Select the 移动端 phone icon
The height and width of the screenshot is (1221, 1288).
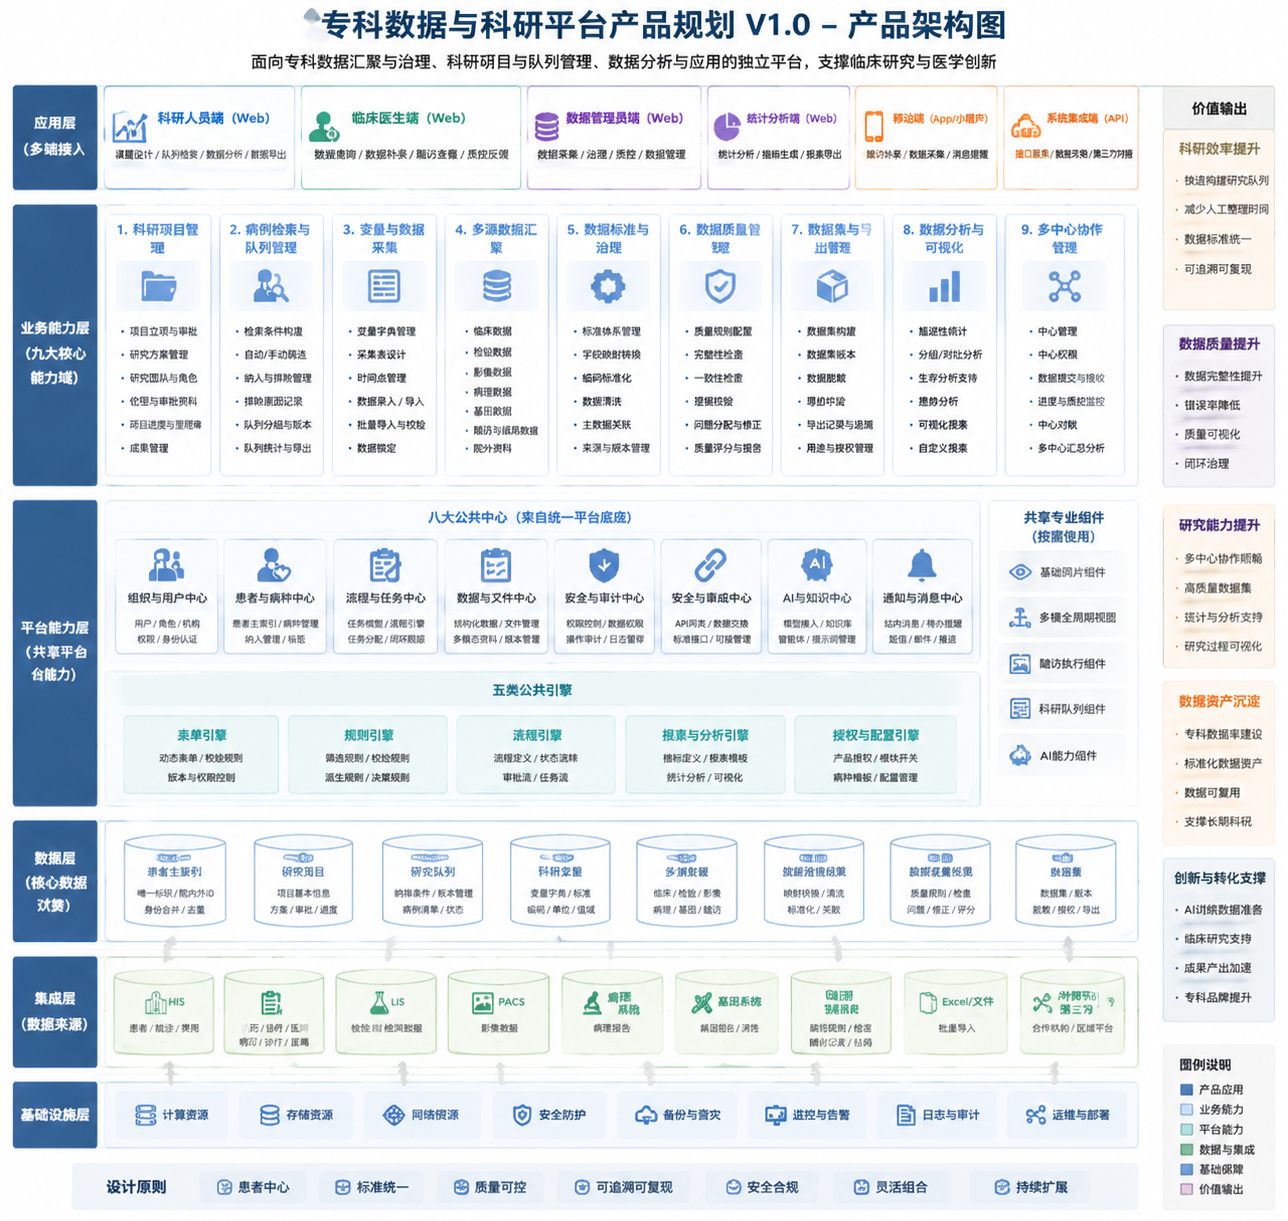874,126
